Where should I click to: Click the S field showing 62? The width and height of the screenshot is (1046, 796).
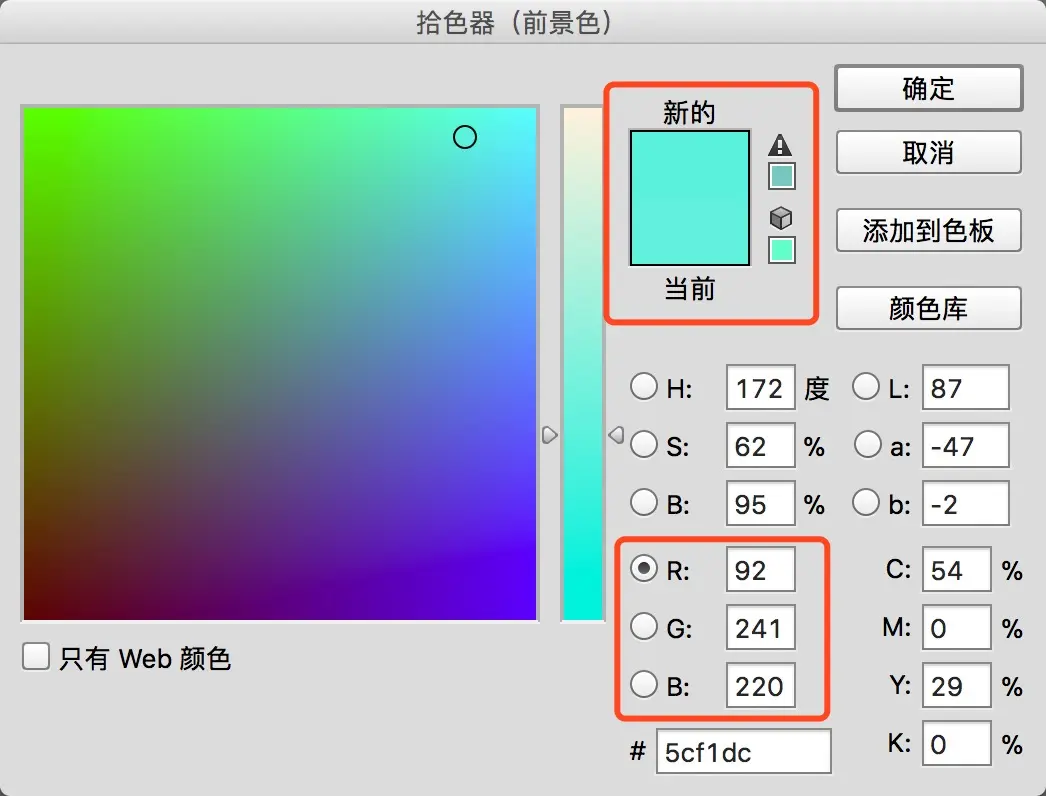tap(760, 446)
